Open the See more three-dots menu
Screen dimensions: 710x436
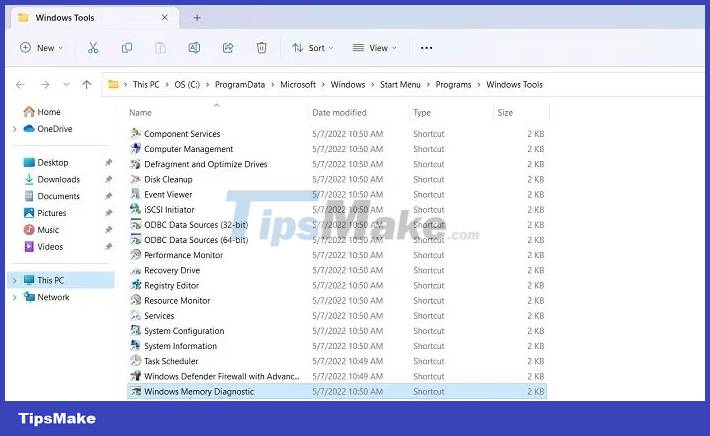click(426, 48)
